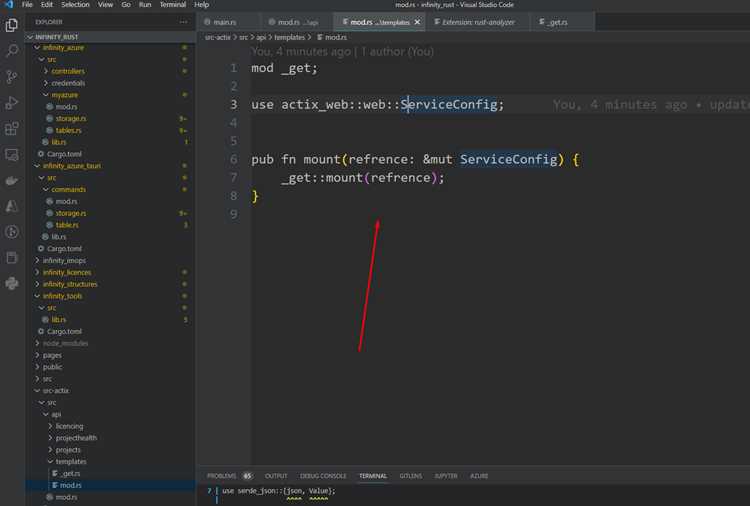Show the GITLENS panel tab
The height and width of the screenshot is (506, 750).
pyautogui.click(x=410, y=476)
